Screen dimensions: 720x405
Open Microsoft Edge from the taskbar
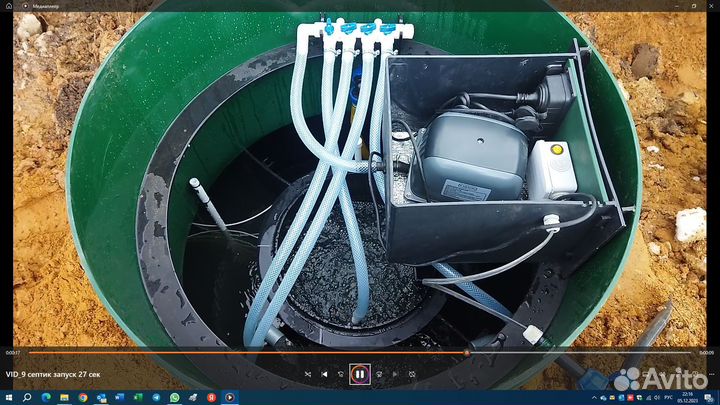(46, 397)
